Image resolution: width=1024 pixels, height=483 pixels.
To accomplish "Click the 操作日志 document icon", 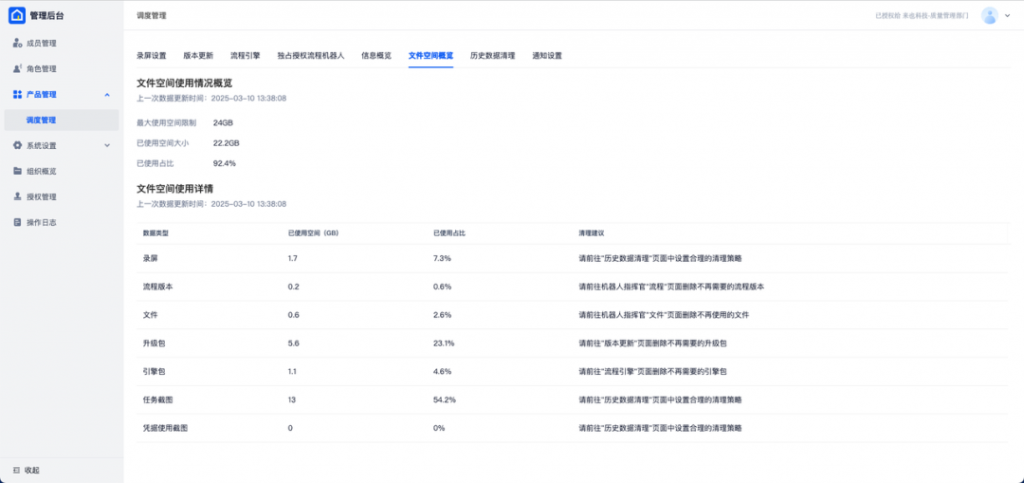I will pos(17,222).
